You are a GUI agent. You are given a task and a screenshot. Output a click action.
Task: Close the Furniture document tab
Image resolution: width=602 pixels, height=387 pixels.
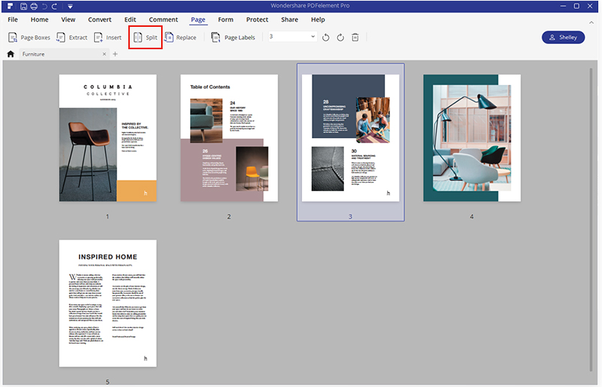click(104, 54)
